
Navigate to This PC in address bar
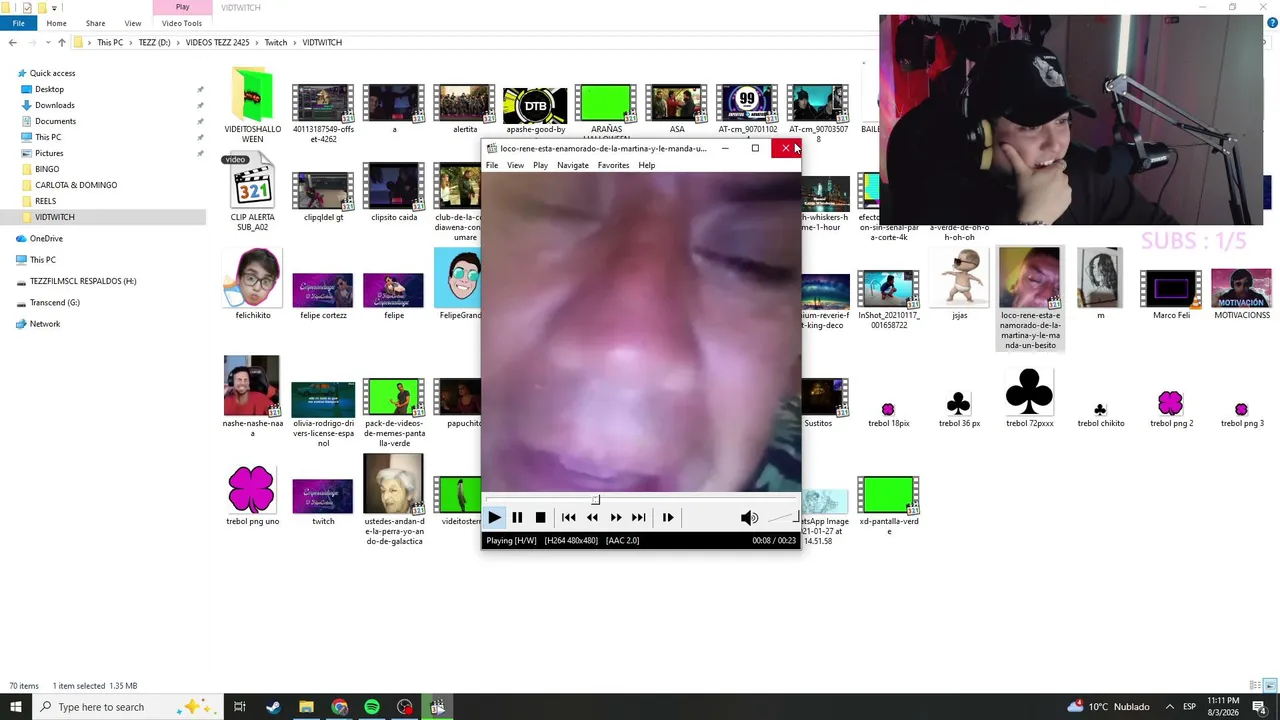point(110,42)
